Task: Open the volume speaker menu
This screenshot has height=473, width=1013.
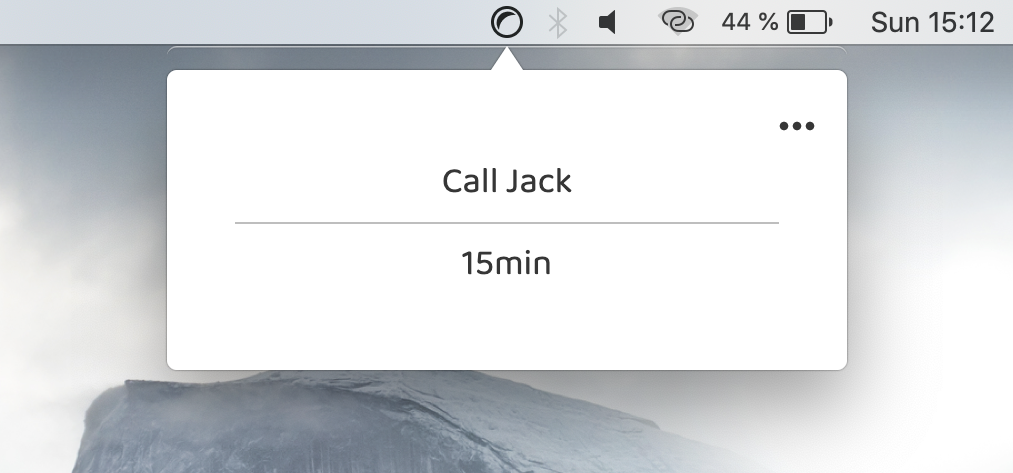Action: 607,23
